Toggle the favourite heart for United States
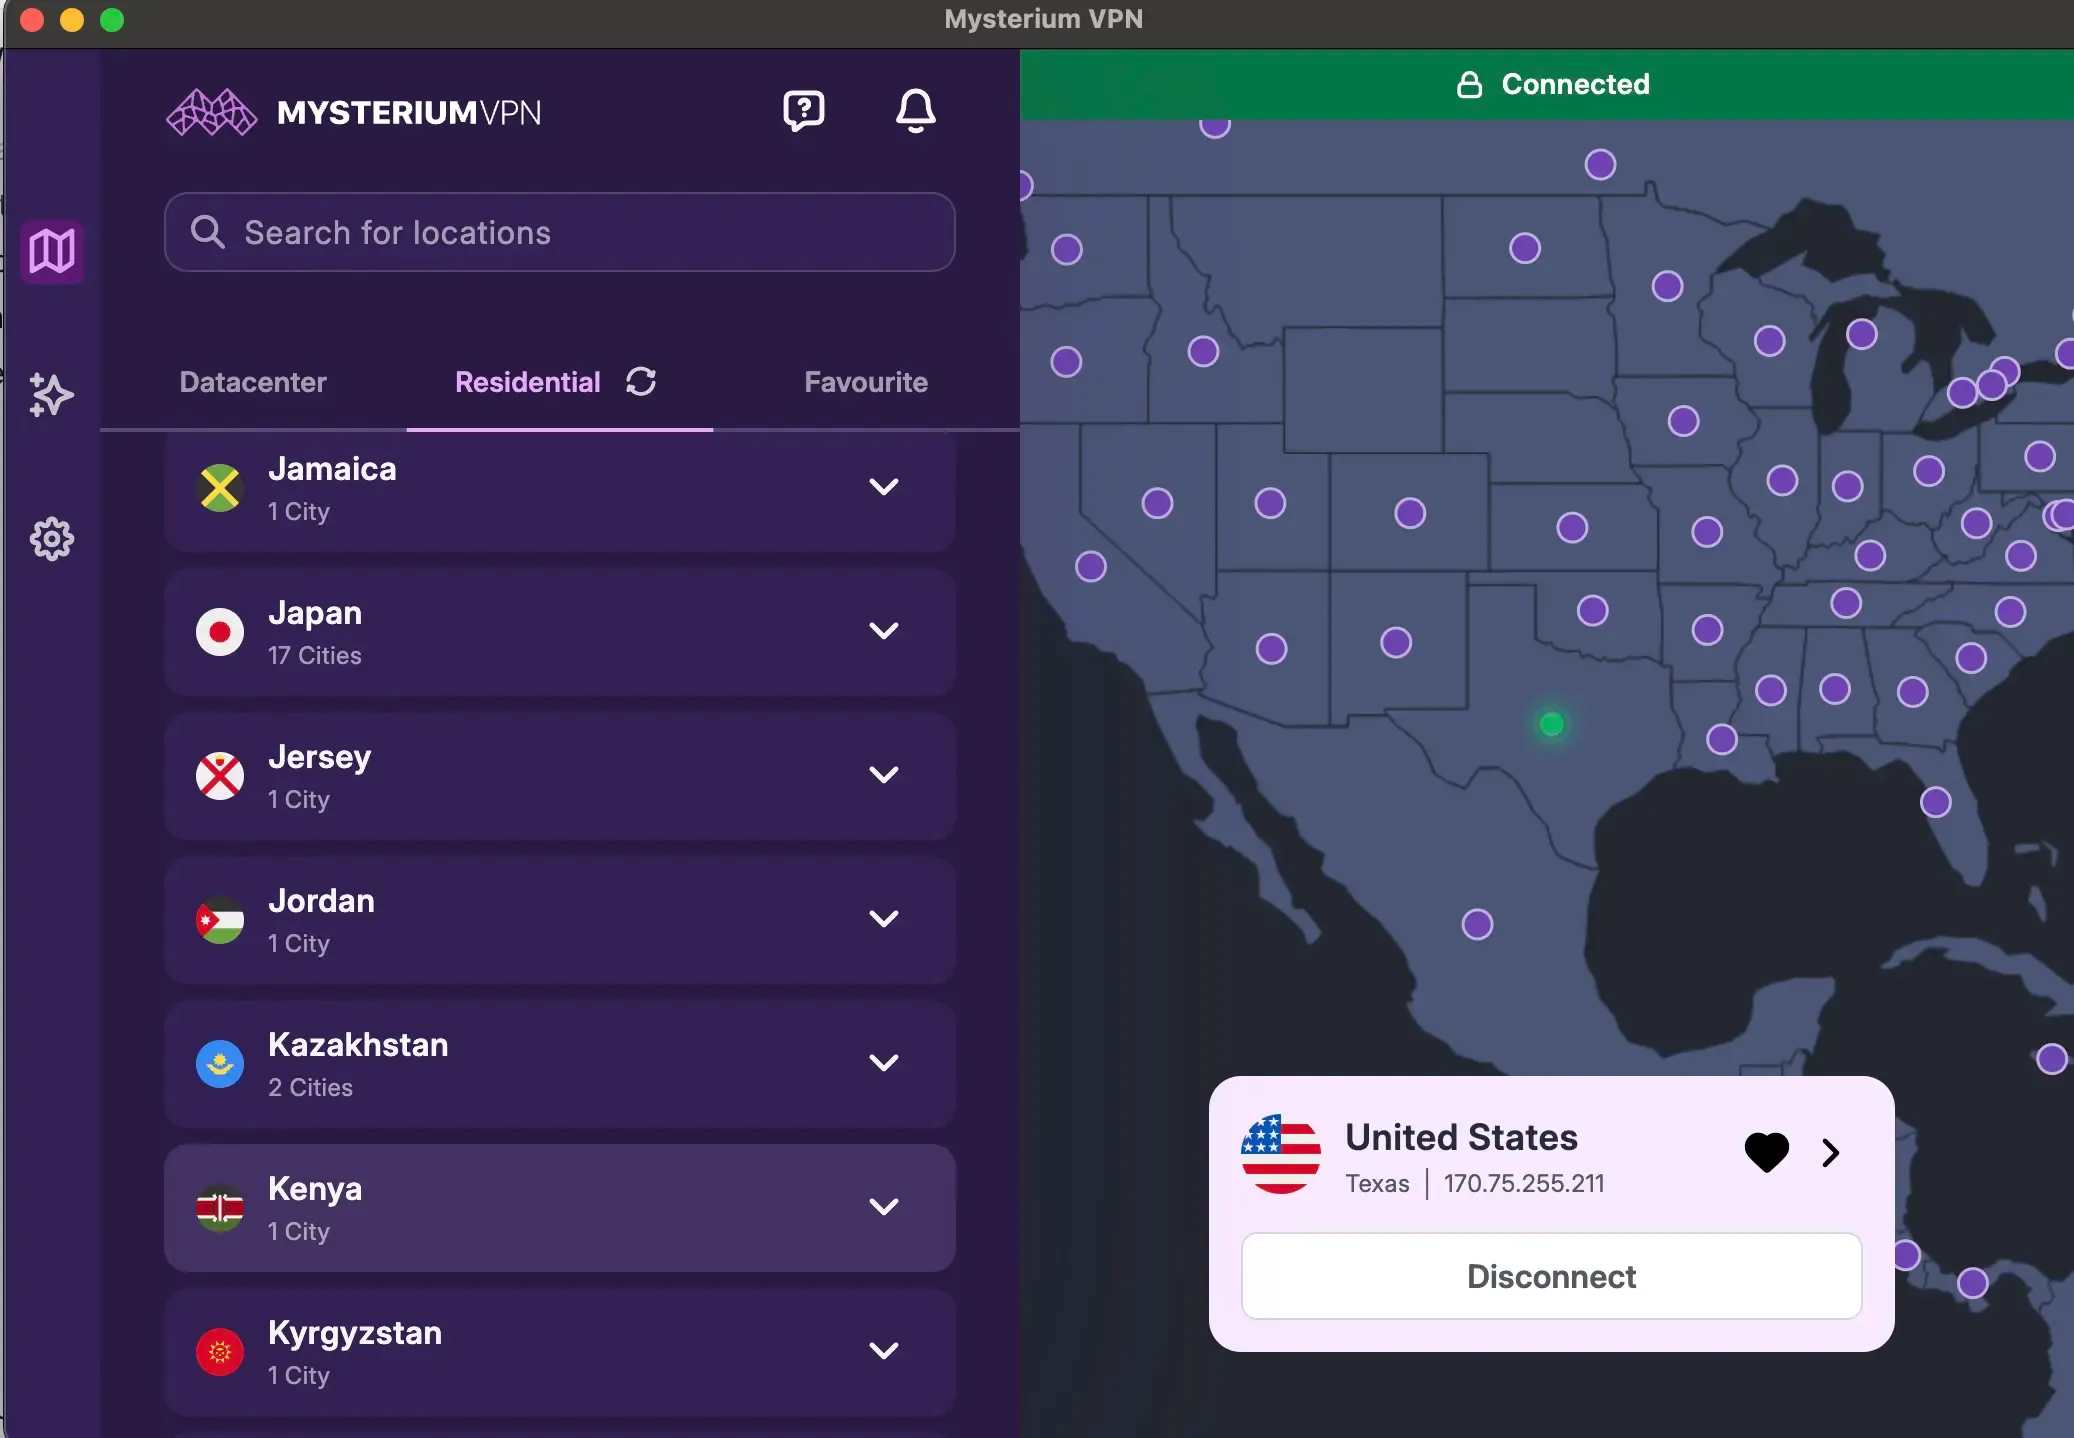 point(1767,1152)
